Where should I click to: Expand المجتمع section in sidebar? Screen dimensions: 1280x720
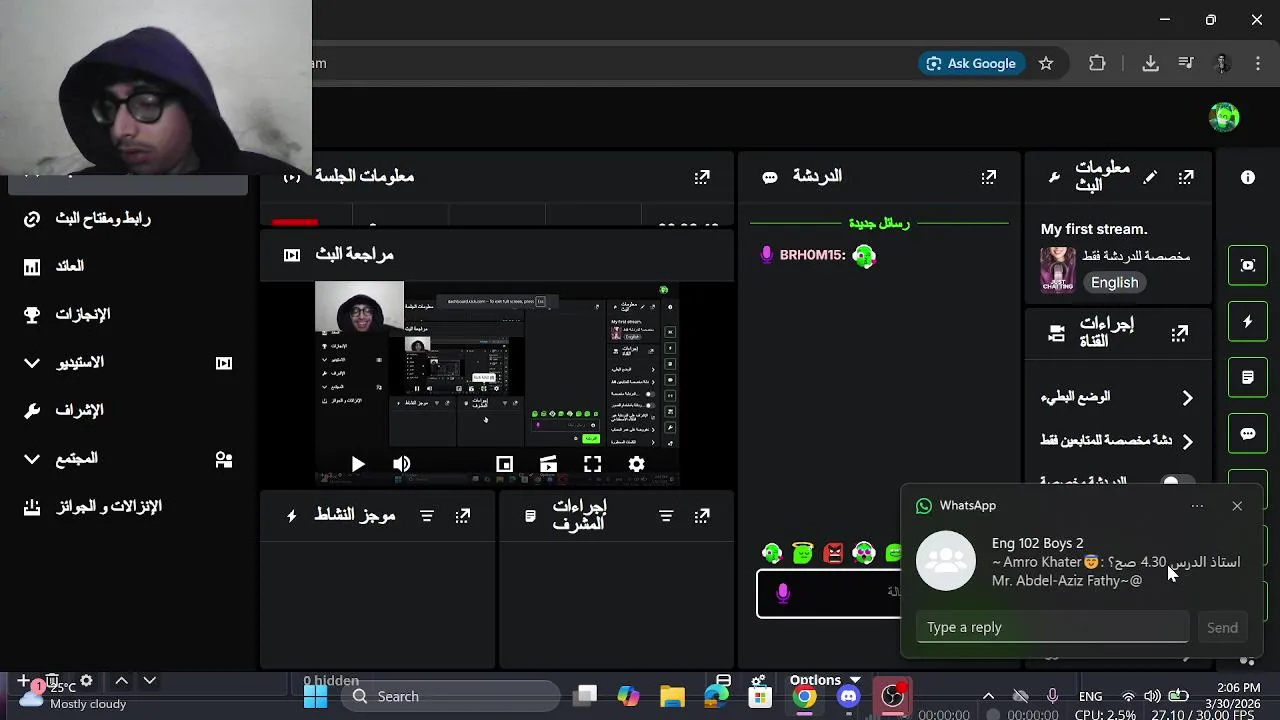(x=128, y=458)
